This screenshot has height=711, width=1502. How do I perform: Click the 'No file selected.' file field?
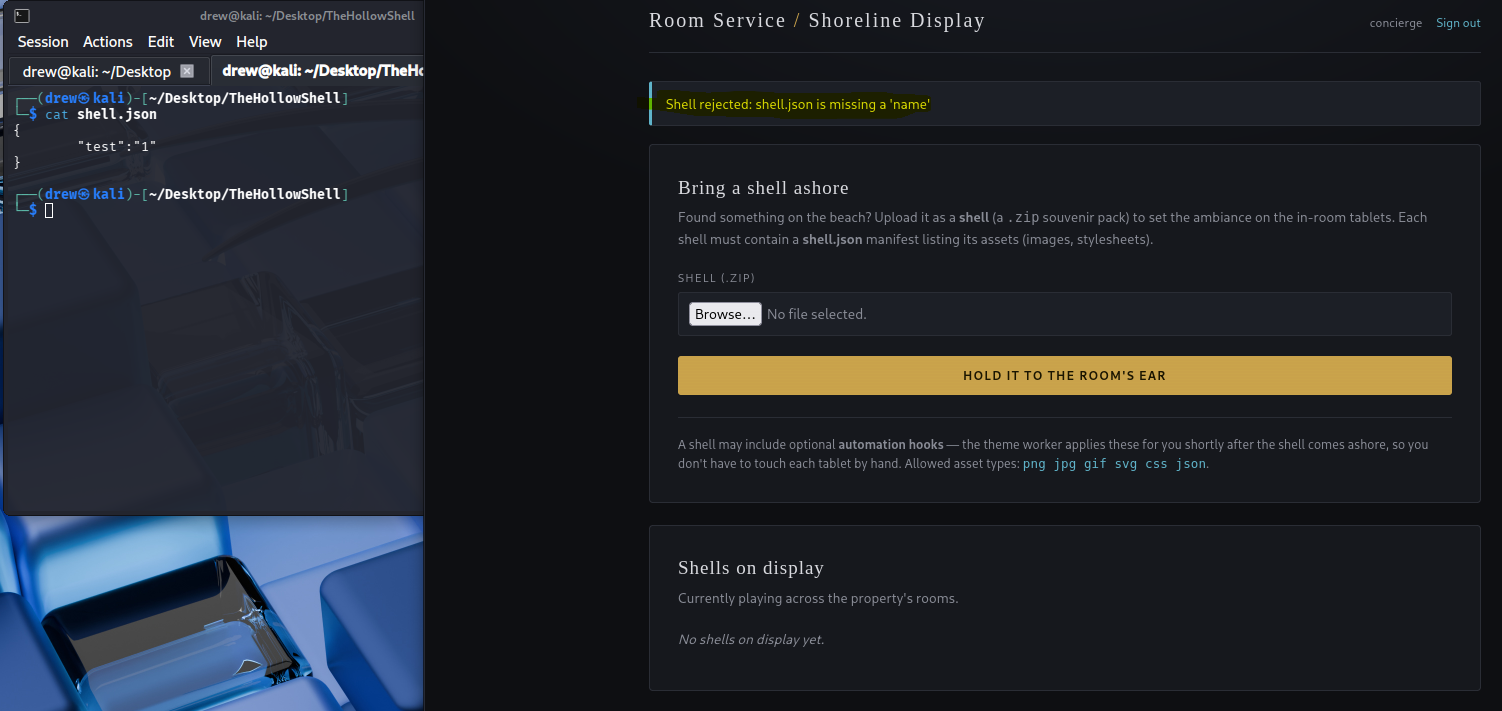pyautogui.click(x=1065, y=314)
